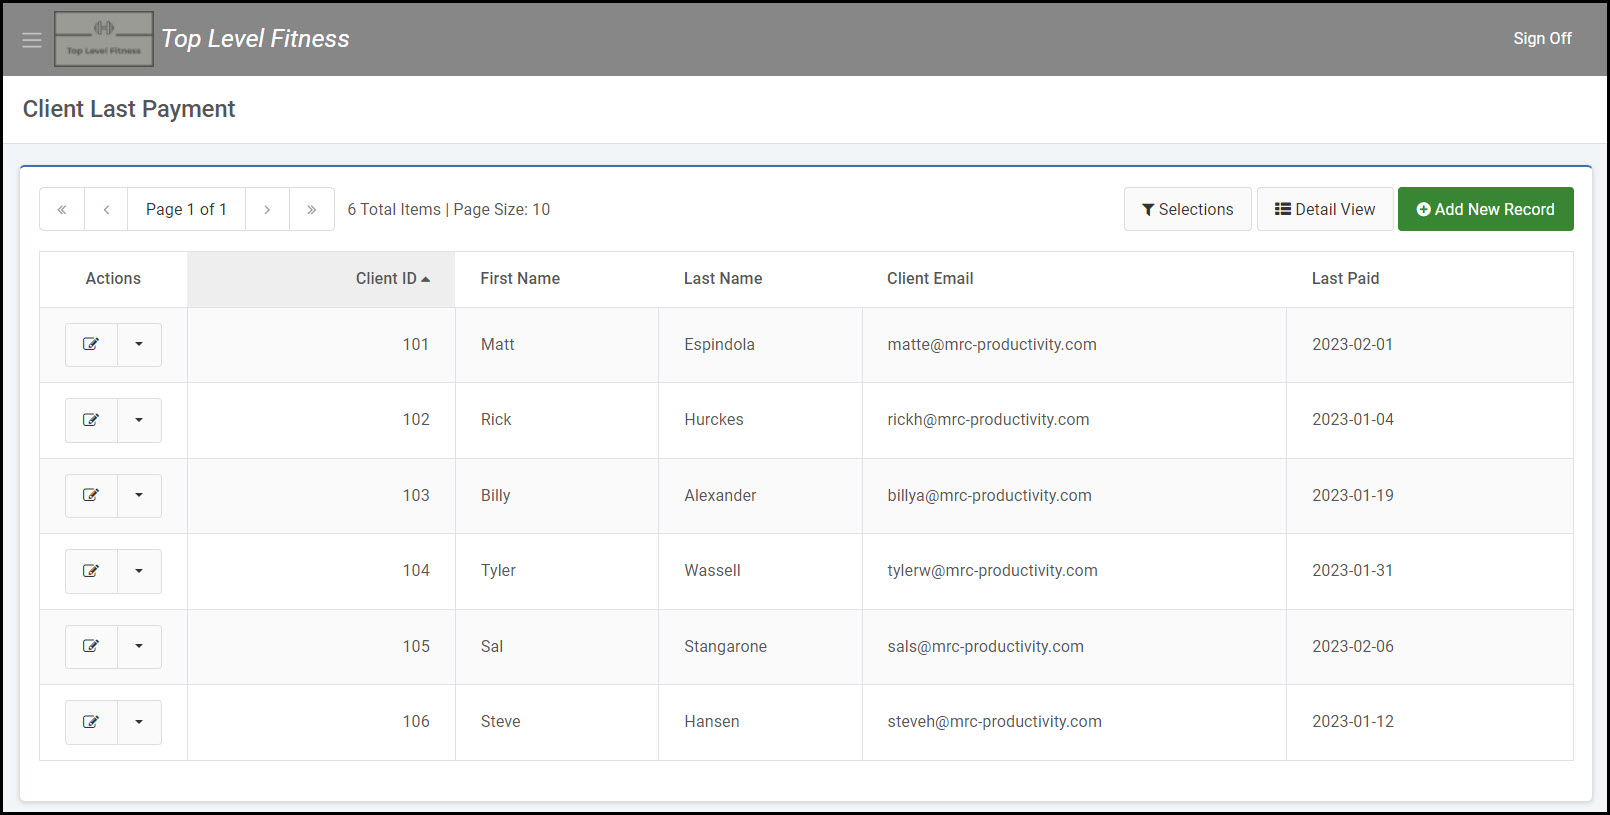Image resolution: width=1610 pixels, height=815 pixels.
Task: Click email matte@mrc-productivity.com
Action: pos(992,344)
